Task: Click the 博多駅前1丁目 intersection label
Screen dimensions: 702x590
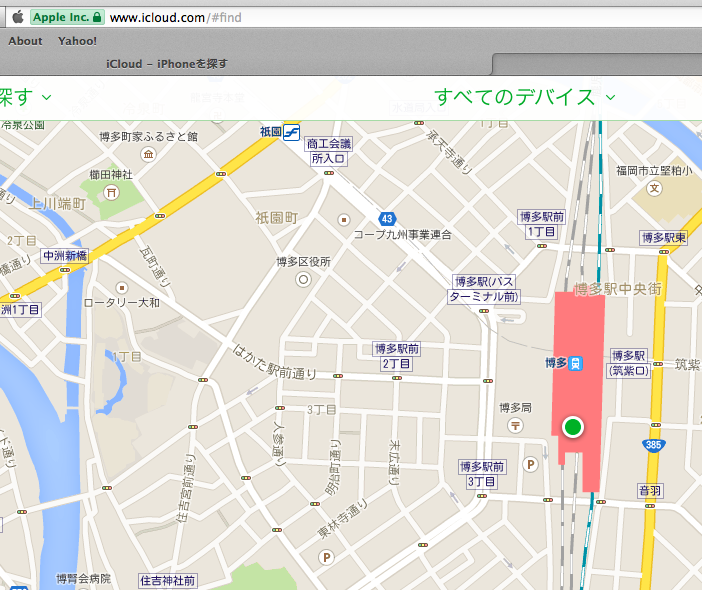Action: pyautogui.click(x=541, y=224)
